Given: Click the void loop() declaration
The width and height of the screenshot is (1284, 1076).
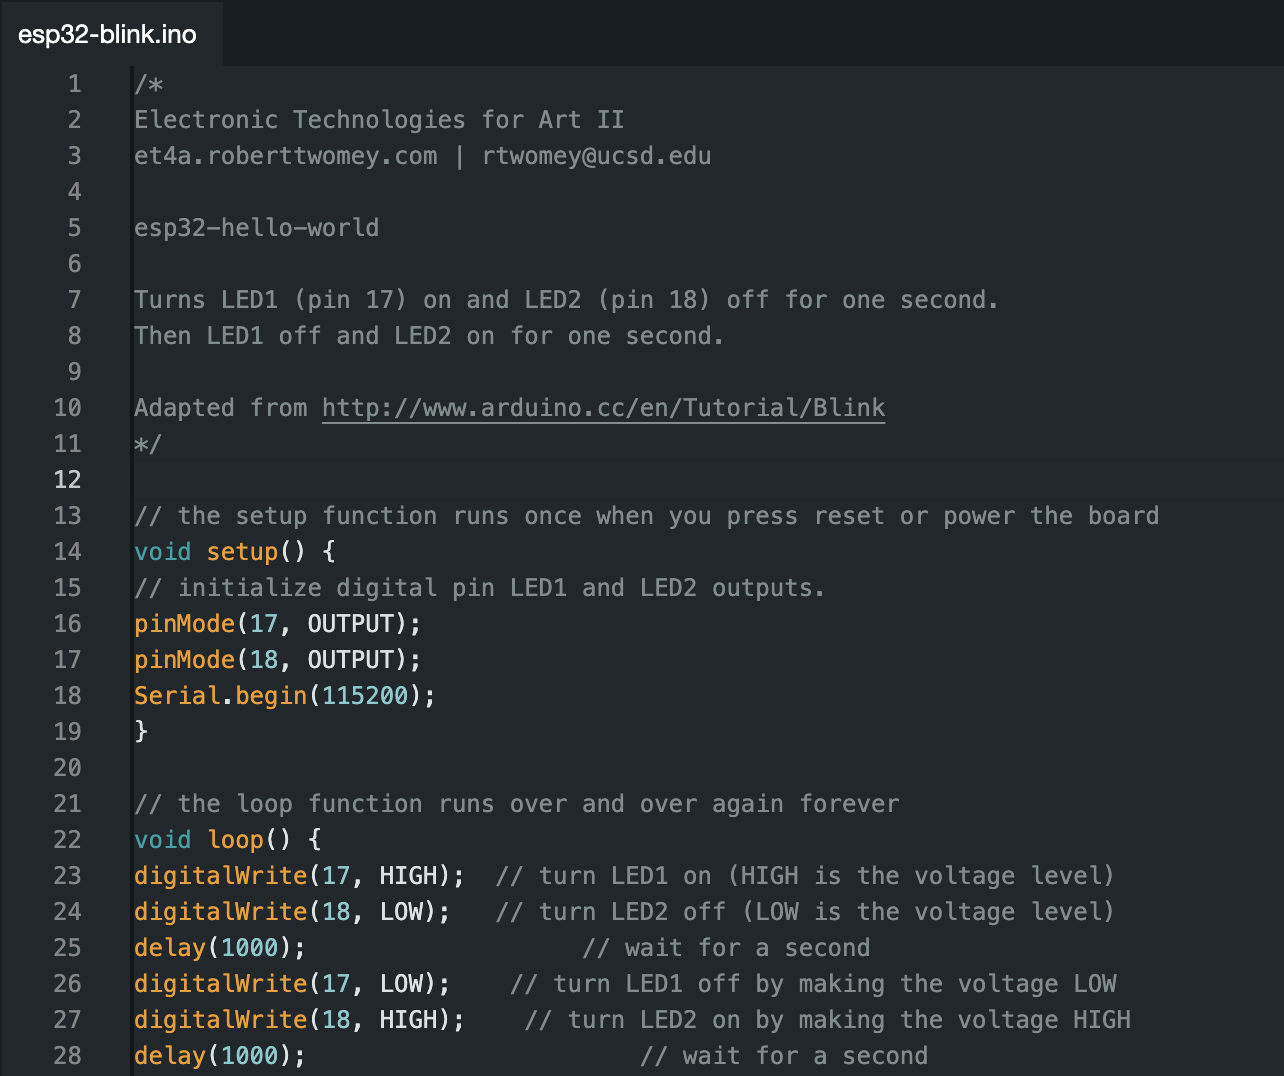Looking at the screenshot, I should (228, 840).
